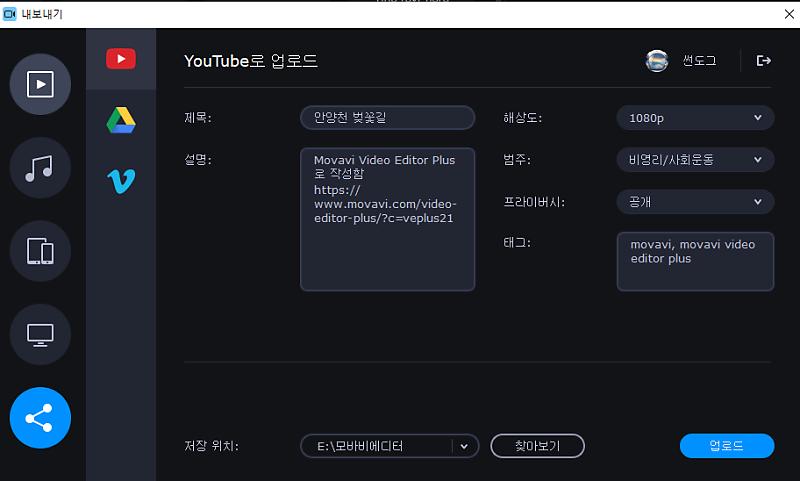Choose Vimeo as upload service

(121, 181)
